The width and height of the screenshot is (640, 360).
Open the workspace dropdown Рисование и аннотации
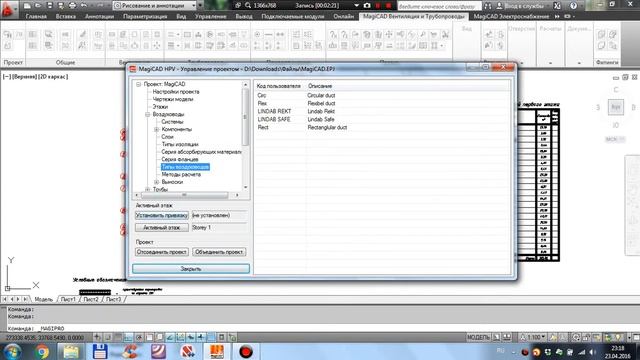(x=155, y=6)
